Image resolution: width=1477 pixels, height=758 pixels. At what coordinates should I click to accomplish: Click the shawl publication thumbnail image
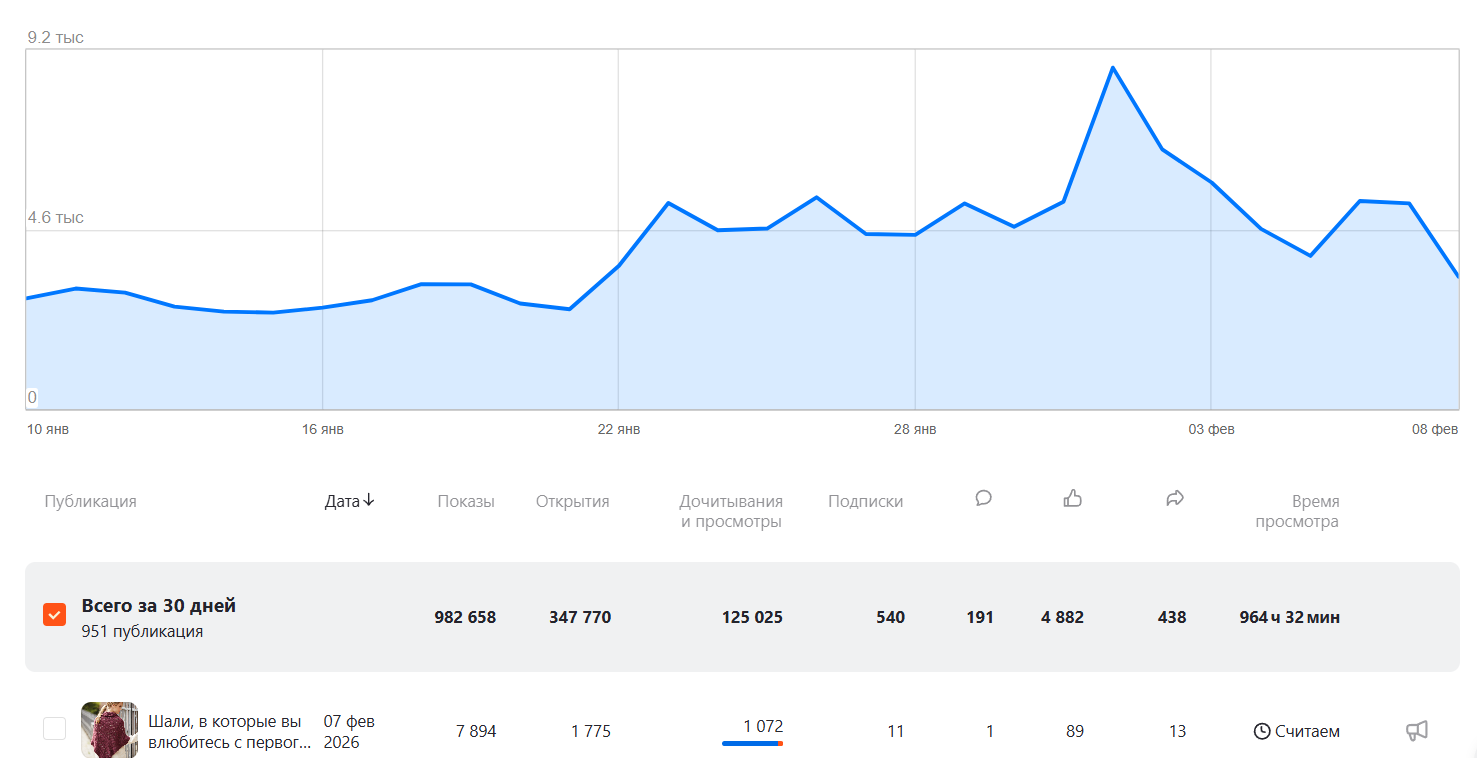click(x=109, y=730)
